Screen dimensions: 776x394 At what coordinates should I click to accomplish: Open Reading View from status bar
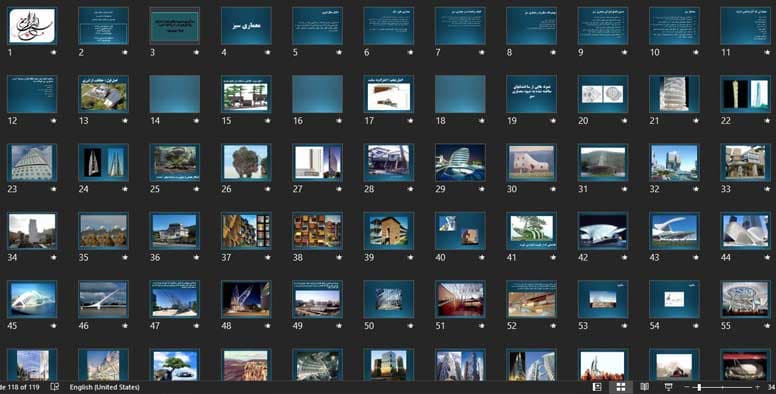pyautogui.click(x=644, y=387)
